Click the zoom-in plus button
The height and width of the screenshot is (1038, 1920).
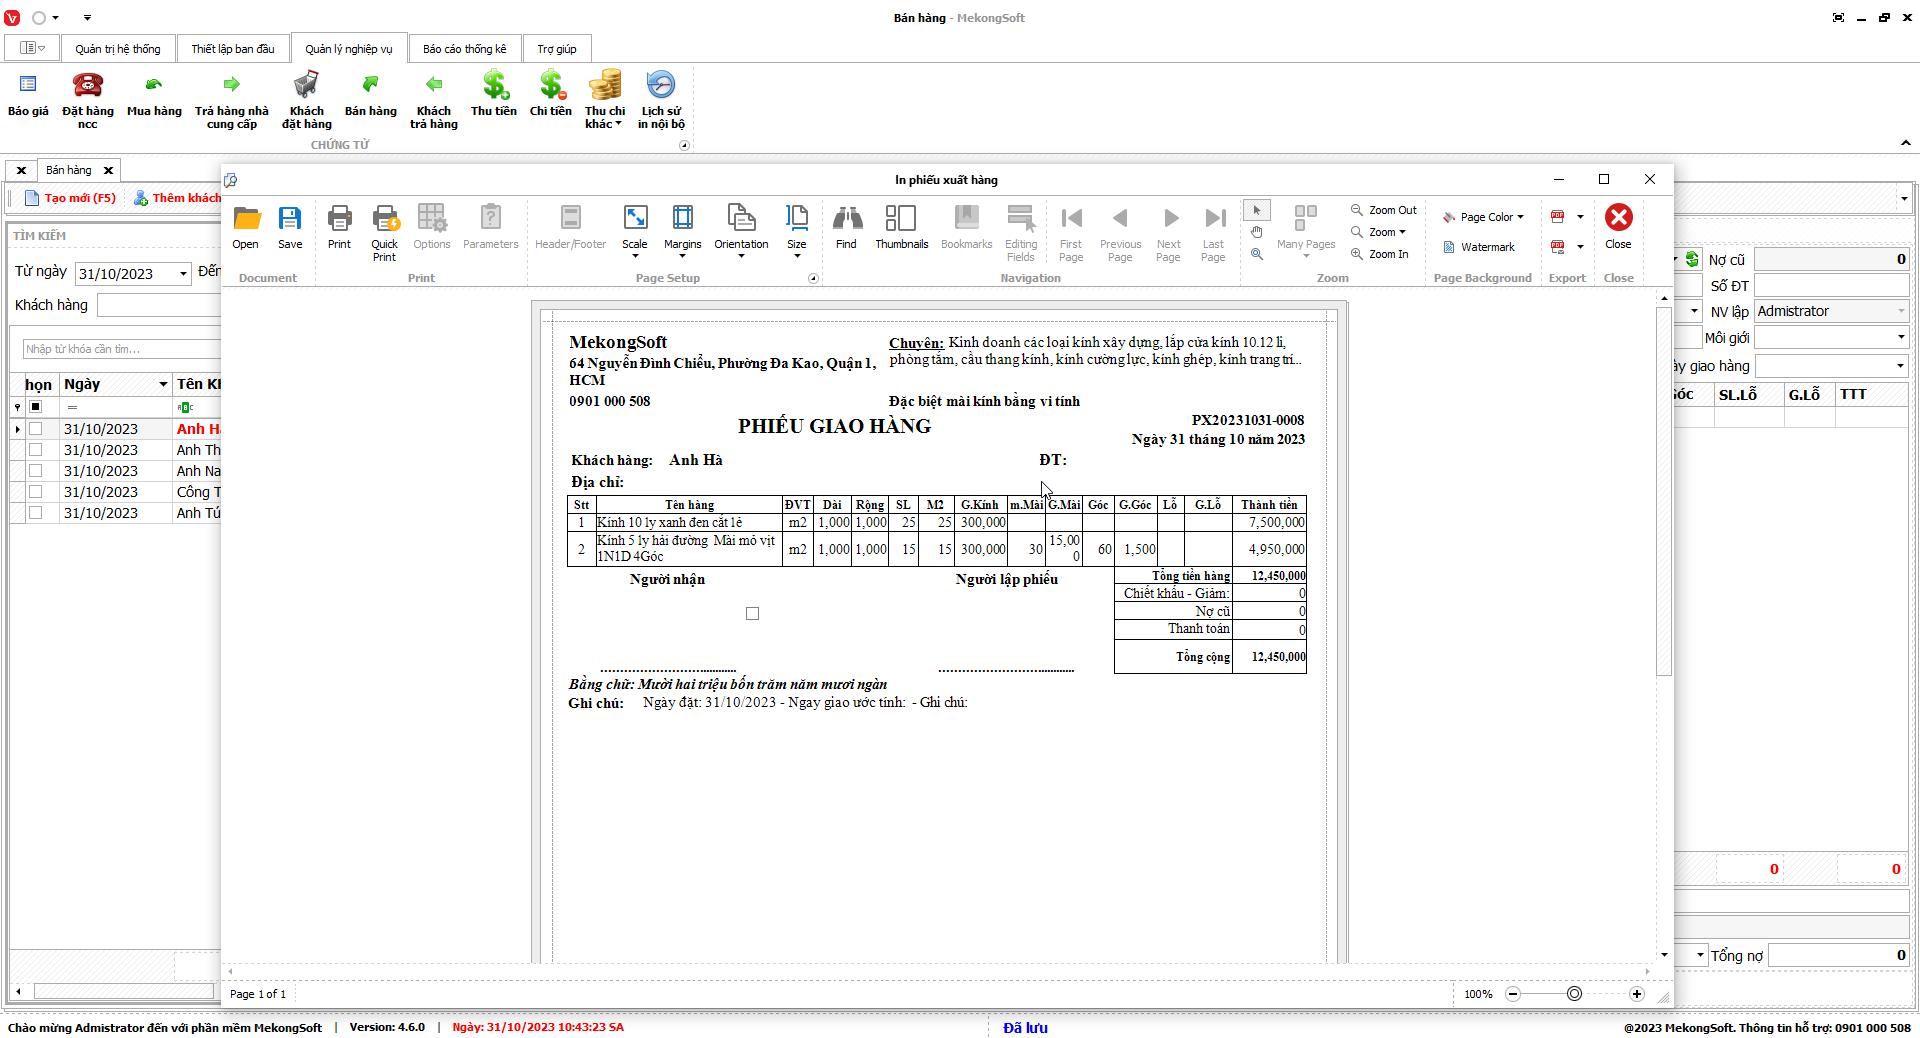pyautogui.click(x=1637, y=994)
